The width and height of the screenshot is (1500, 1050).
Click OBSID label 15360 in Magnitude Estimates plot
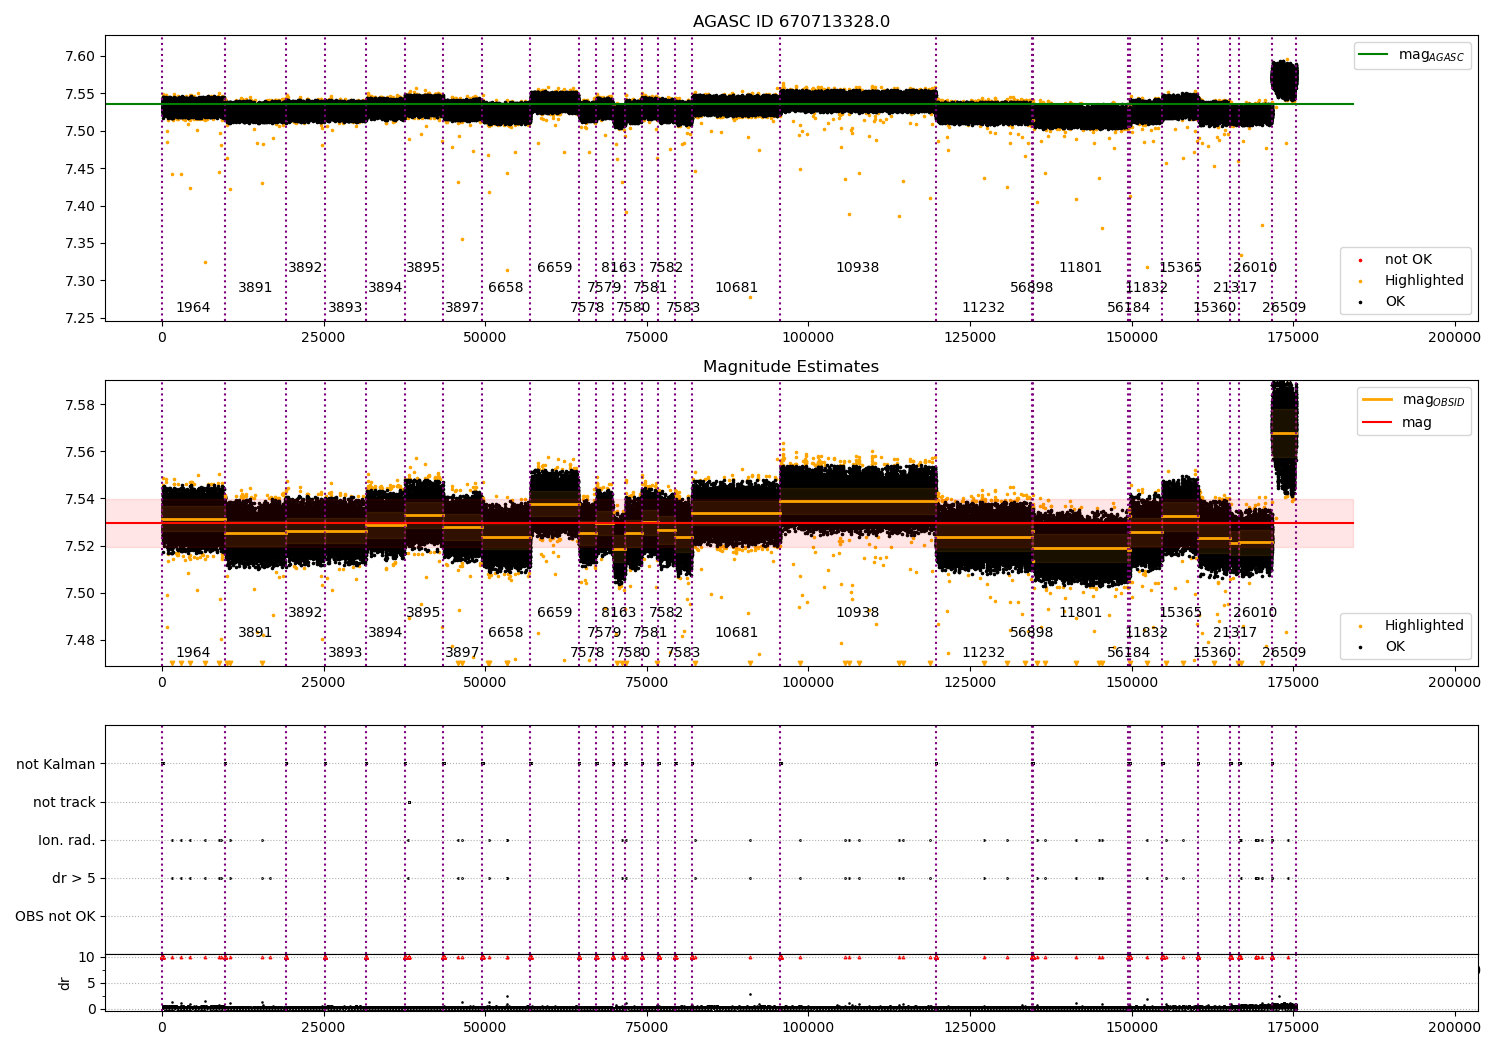pyautogui.click(x=1214, y=653)
